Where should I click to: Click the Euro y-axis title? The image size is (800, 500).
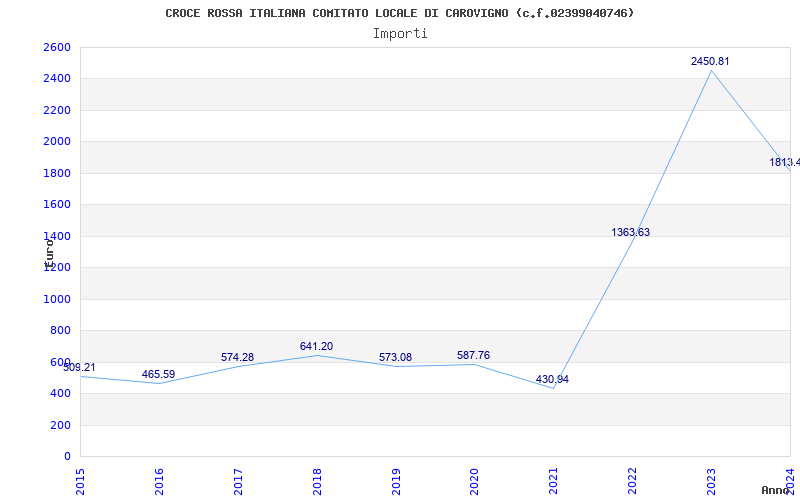click(x=48, y=250)
